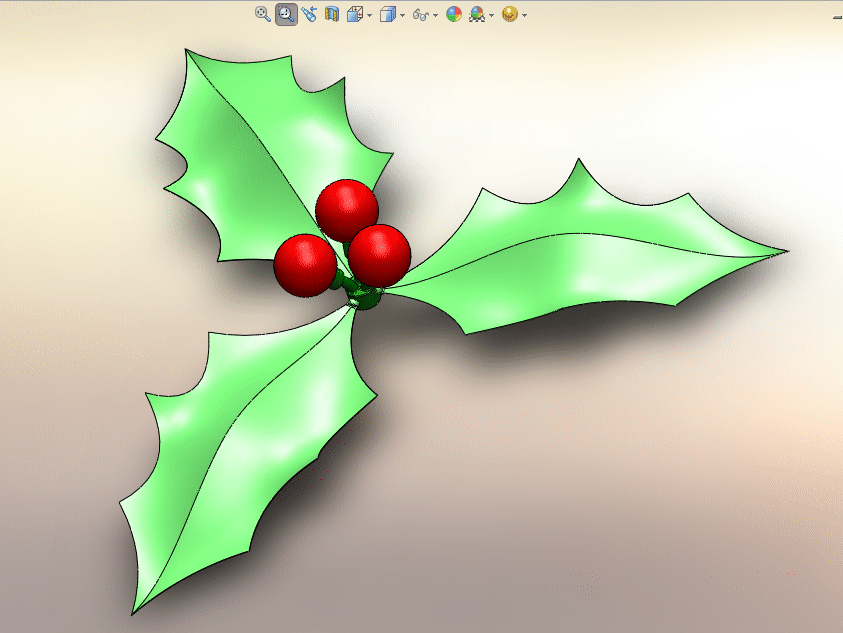Click the View Orientation cube icon

click(x=355, y=14)
